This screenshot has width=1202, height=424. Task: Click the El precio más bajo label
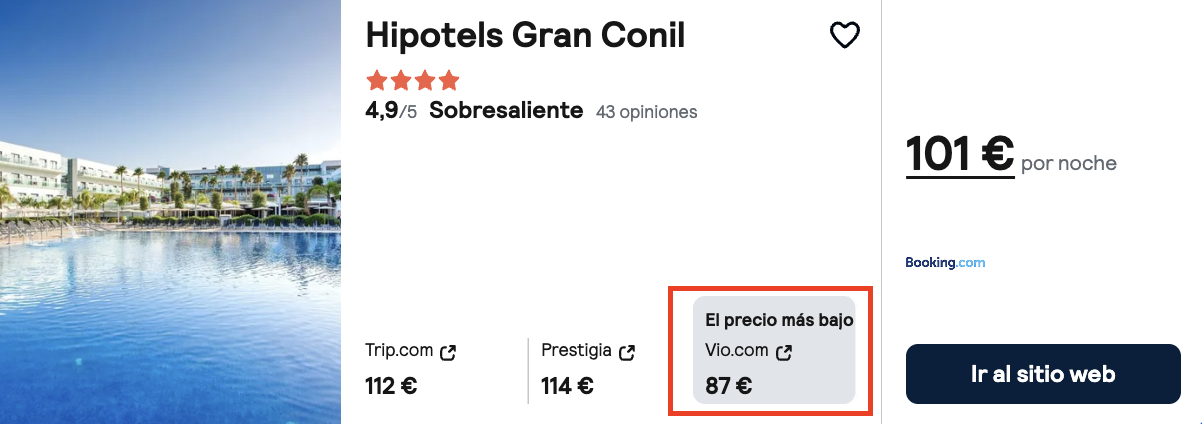[x=779, y=320]
